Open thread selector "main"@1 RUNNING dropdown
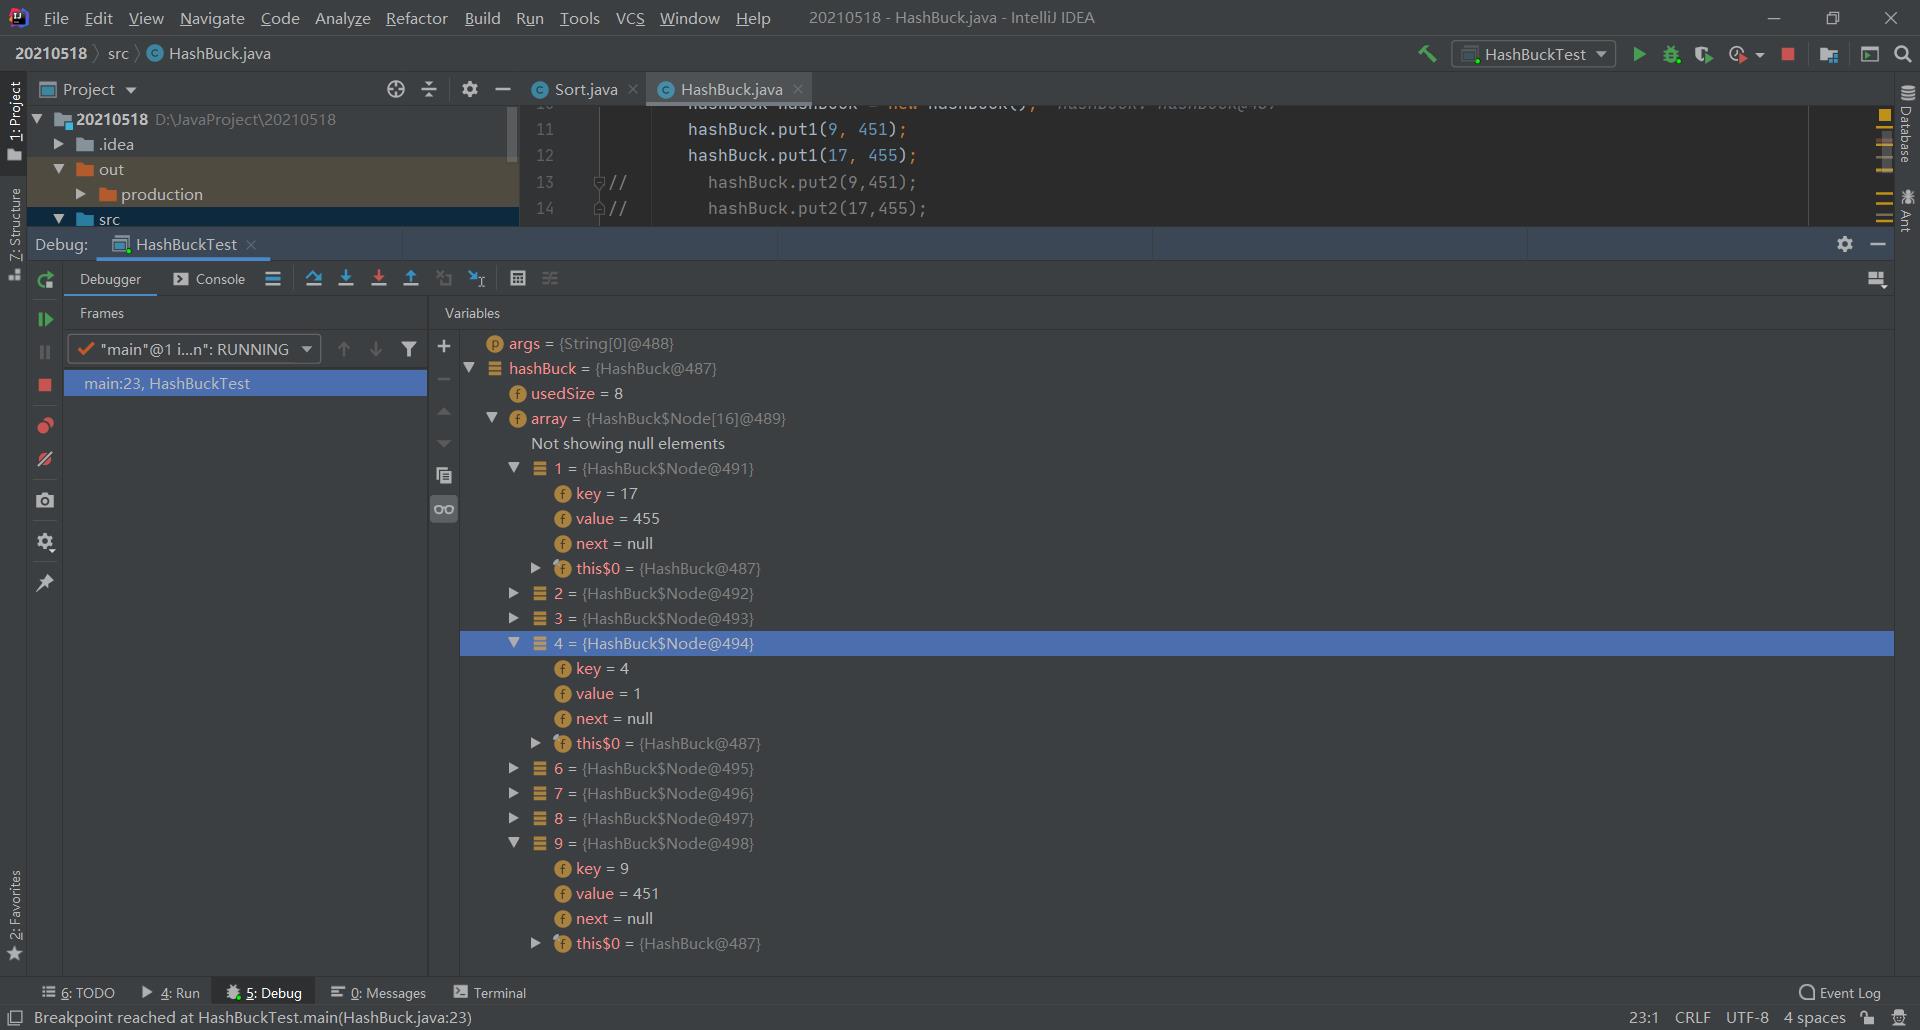The height and width of the screenshot is (1030, 1920). 194,349
